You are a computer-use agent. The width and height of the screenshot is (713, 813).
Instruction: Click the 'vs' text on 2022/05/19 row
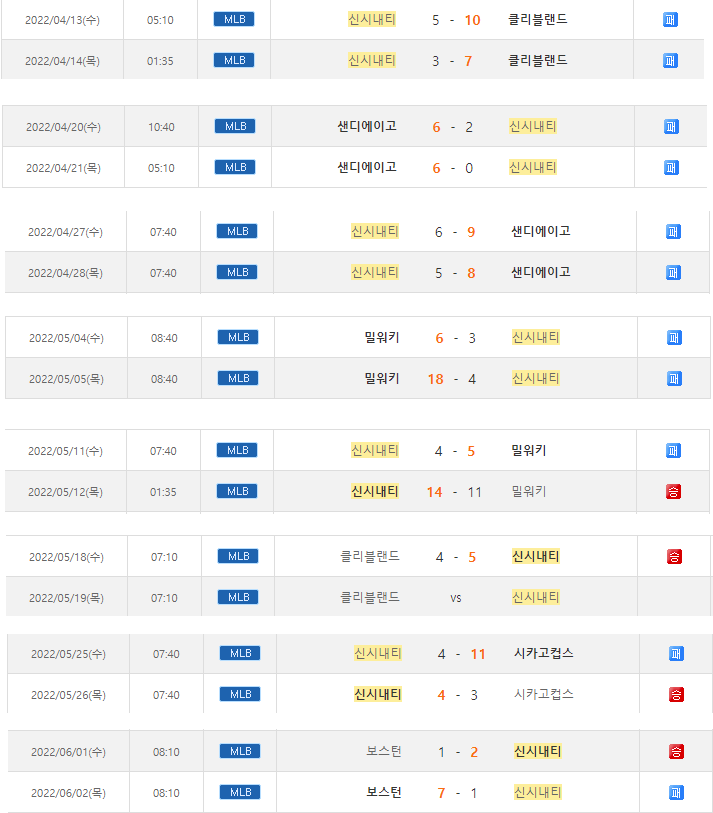pos(455,598)
